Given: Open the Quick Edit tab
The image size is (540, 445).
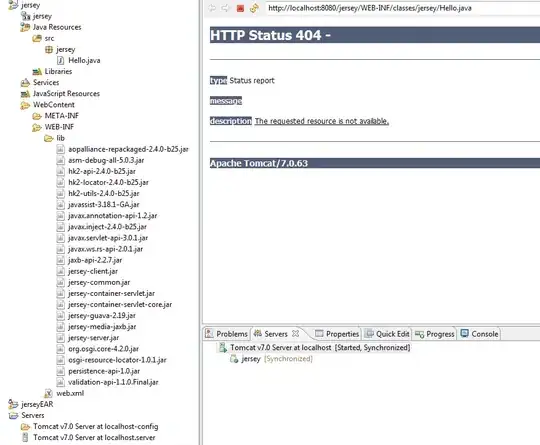Looking at the screenshot, I should click(387, 334).
